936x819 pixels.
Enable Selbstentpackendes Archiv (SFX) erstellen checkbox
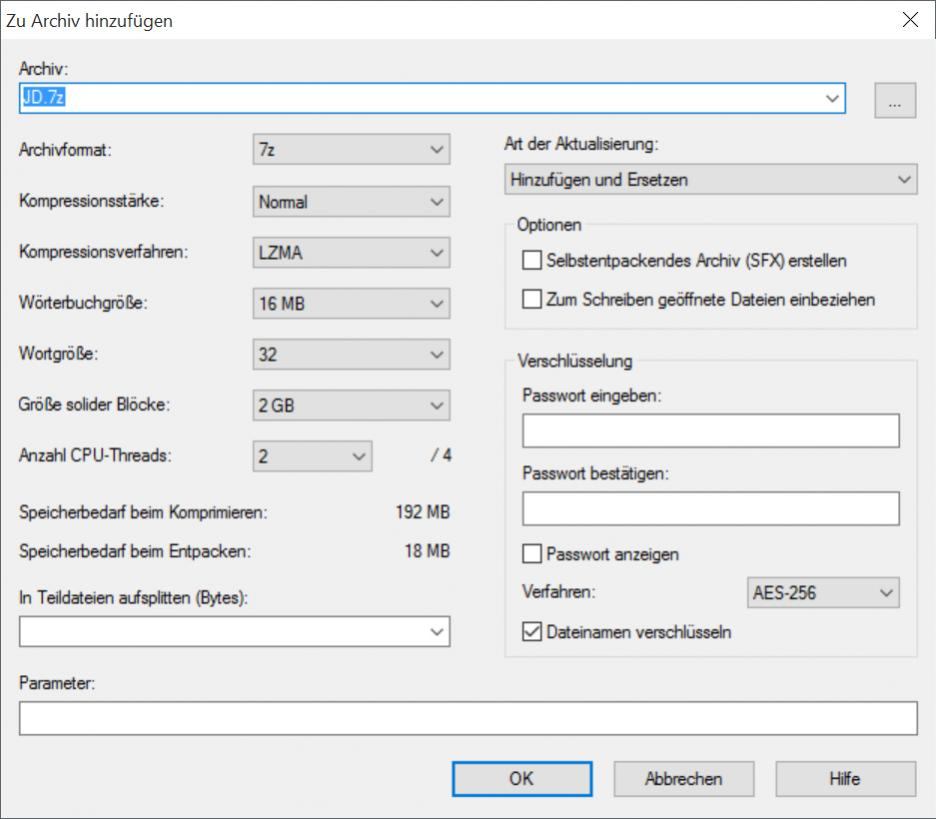[531, 261]
